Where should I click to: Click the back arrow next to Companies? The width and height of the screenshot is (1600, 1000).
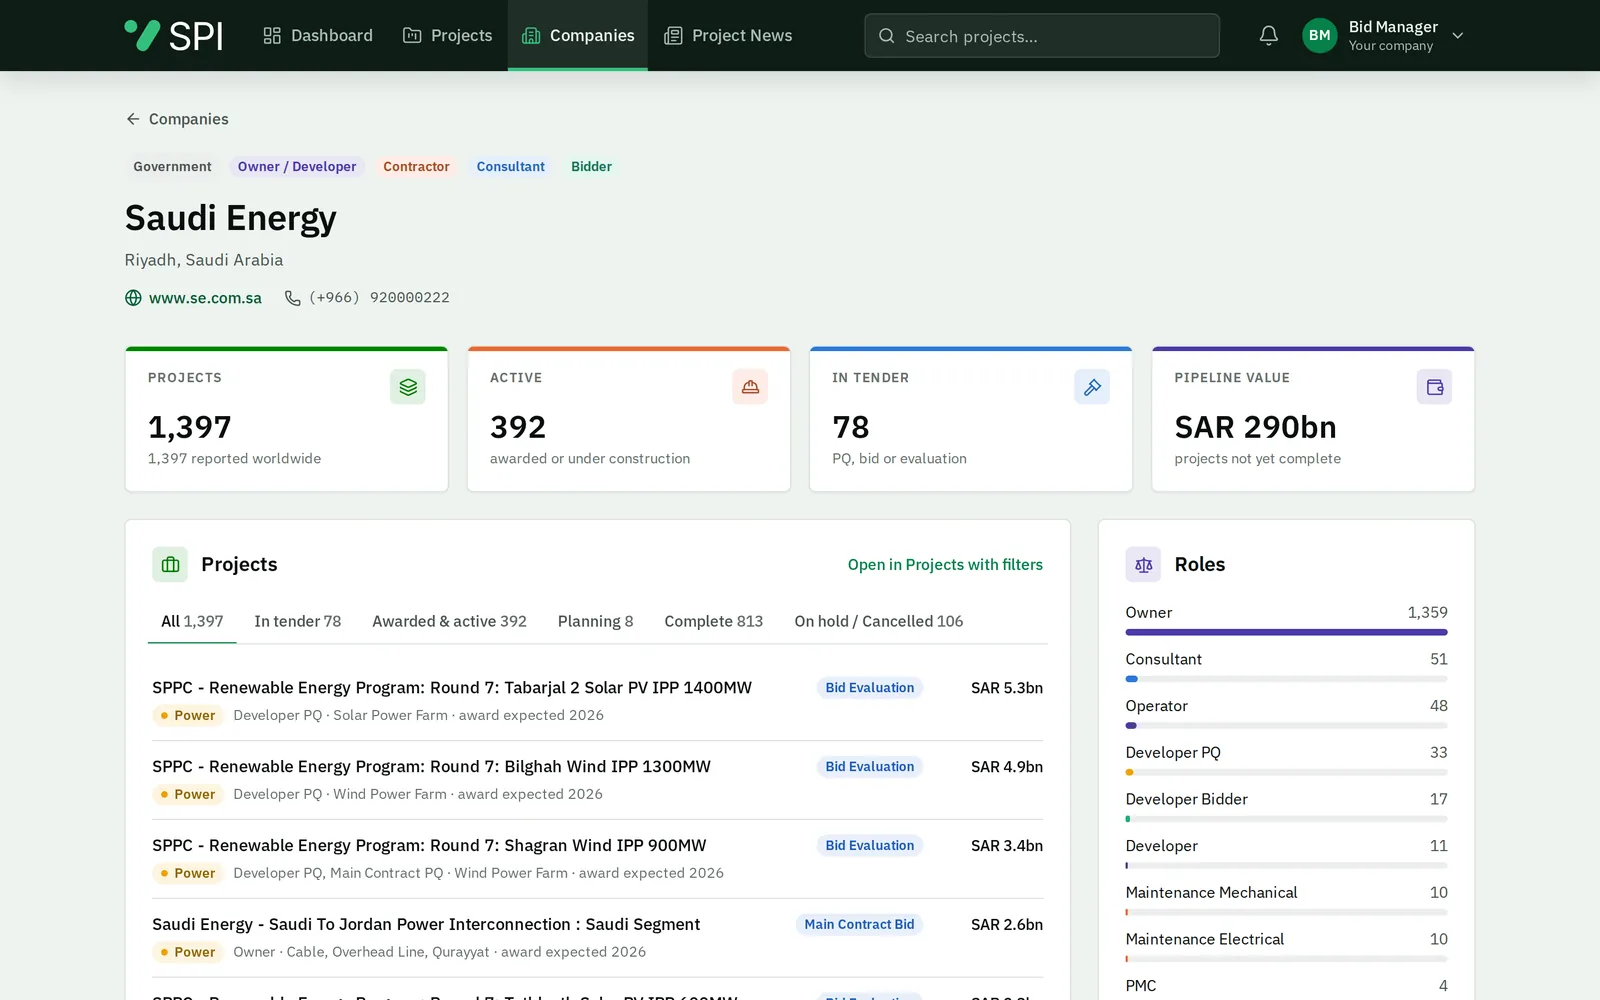(x=133, y=119)
